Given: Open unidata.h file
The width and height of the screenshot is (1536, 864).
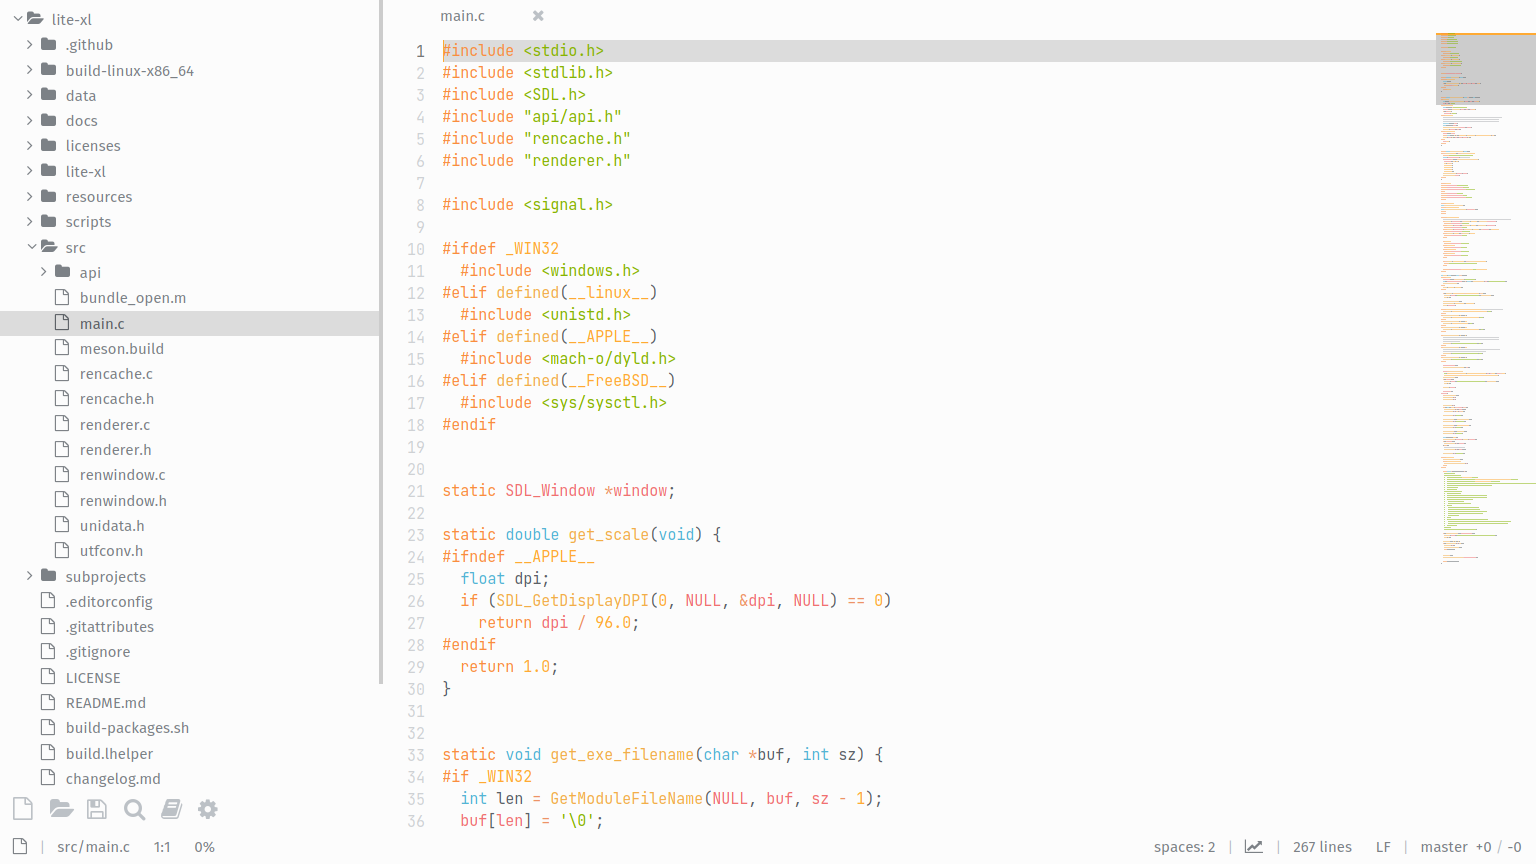Looking at the screenshot, I should click(112, 526).
